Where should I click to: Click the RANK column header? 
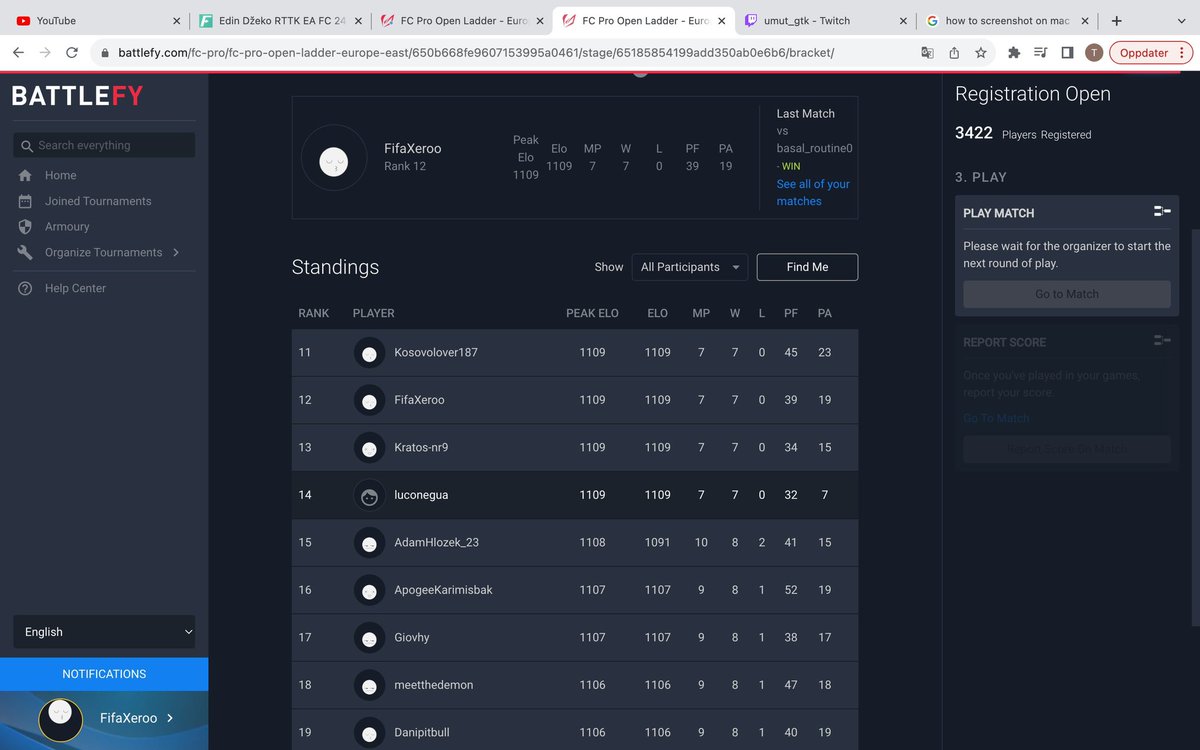pos(314,313)
